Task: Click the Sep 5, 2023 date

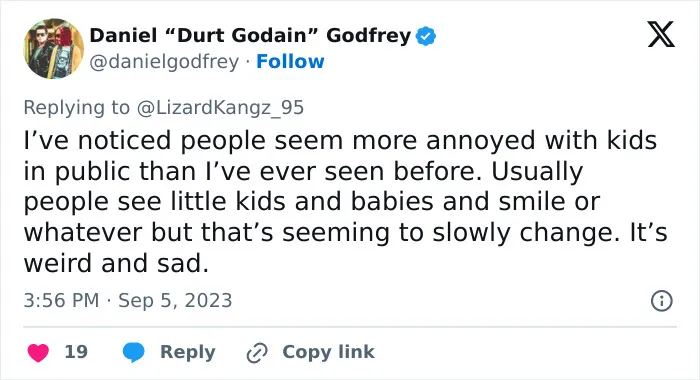Action: (x=175, y=301)
